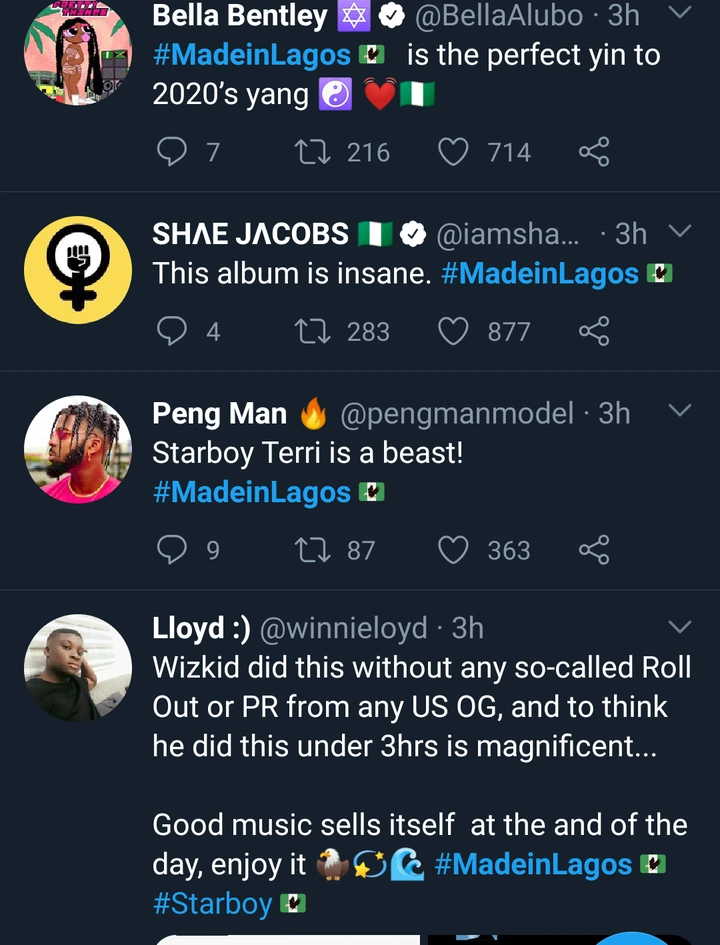Image resolution: width=720 pixels, height=945 pixels.
Task: Reply to Peng Man's tweet
Action: coord(173,550)
